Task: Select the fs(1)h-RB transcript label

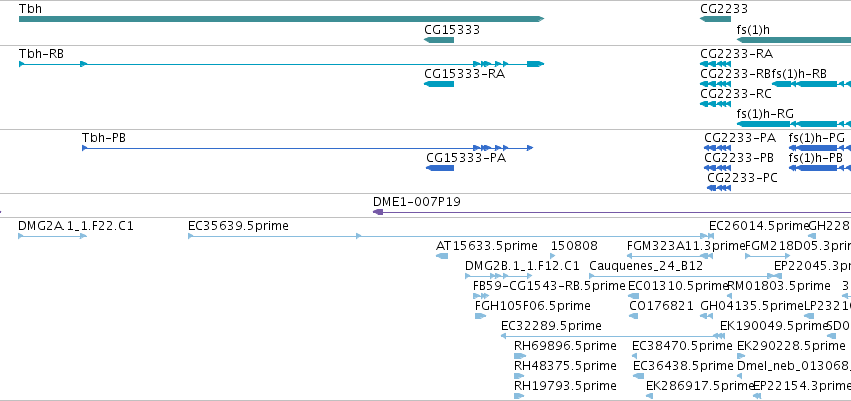Action: point(799,74)
